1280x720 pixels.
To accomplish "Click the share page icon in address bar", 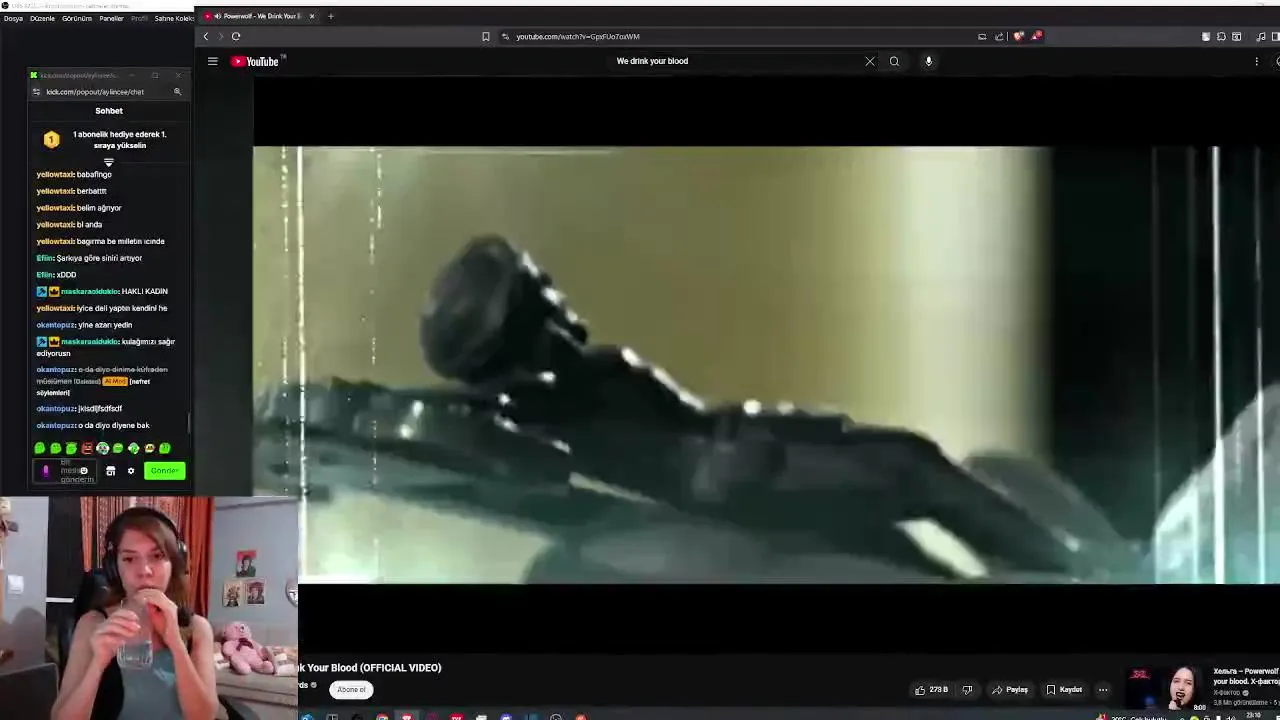I will click(x=999, y=36).
